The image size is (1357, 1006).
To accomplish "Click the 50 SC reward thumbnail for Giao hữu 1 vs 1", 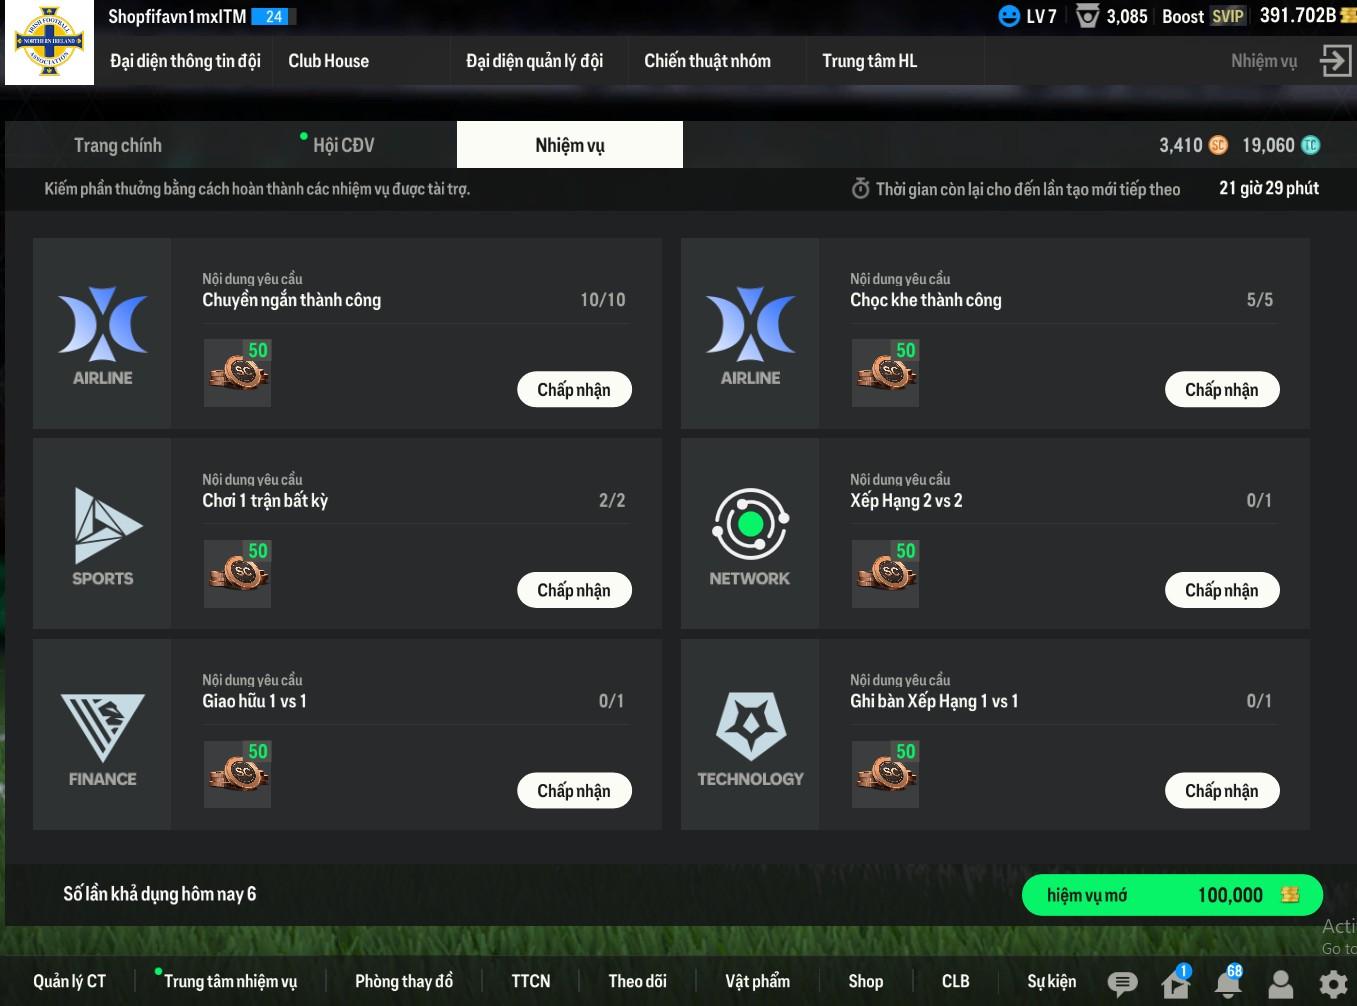I will 237,774.
